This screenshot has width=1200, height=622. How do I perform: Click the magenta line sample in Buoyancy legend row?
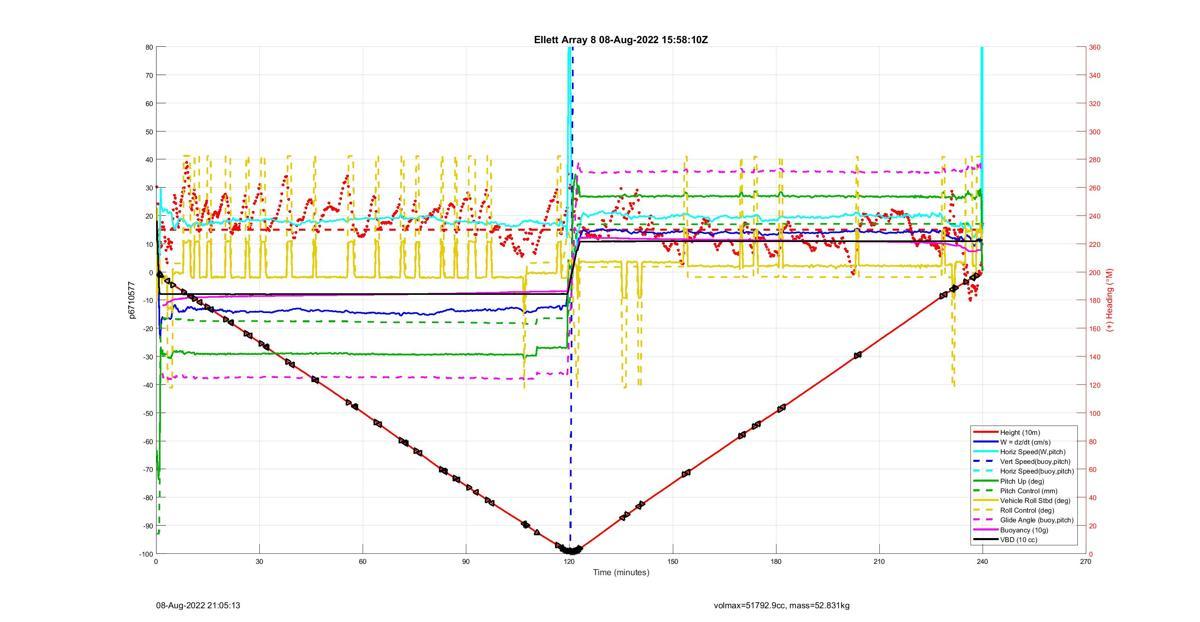985,530
